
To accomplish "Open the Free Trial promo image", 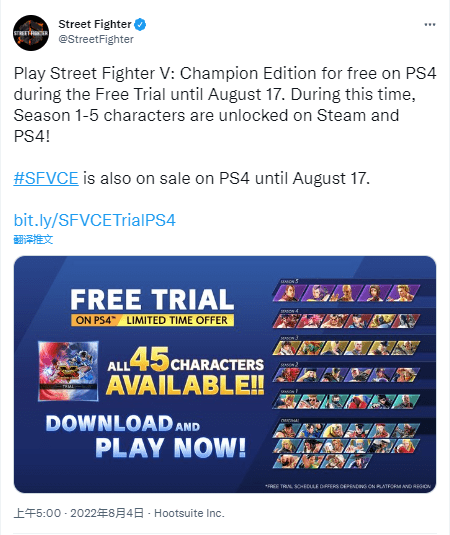I will pyautogui.click(x=225, y=374).
